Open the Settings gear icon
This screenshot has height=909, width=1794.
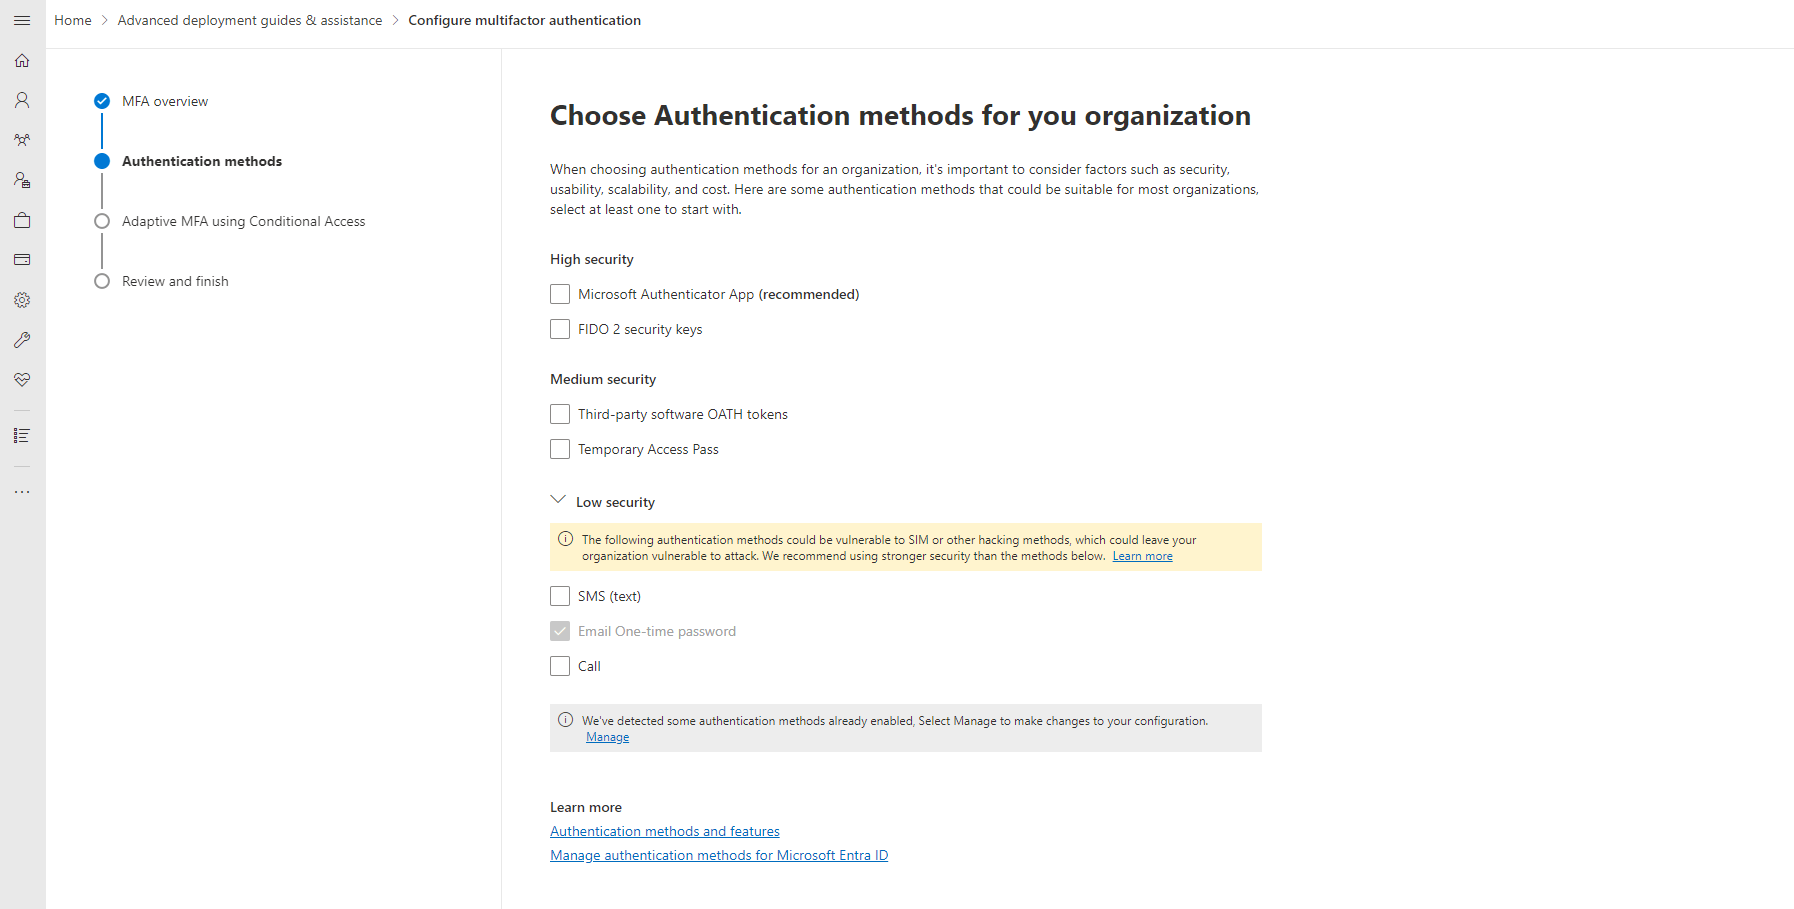click(22, 299)
